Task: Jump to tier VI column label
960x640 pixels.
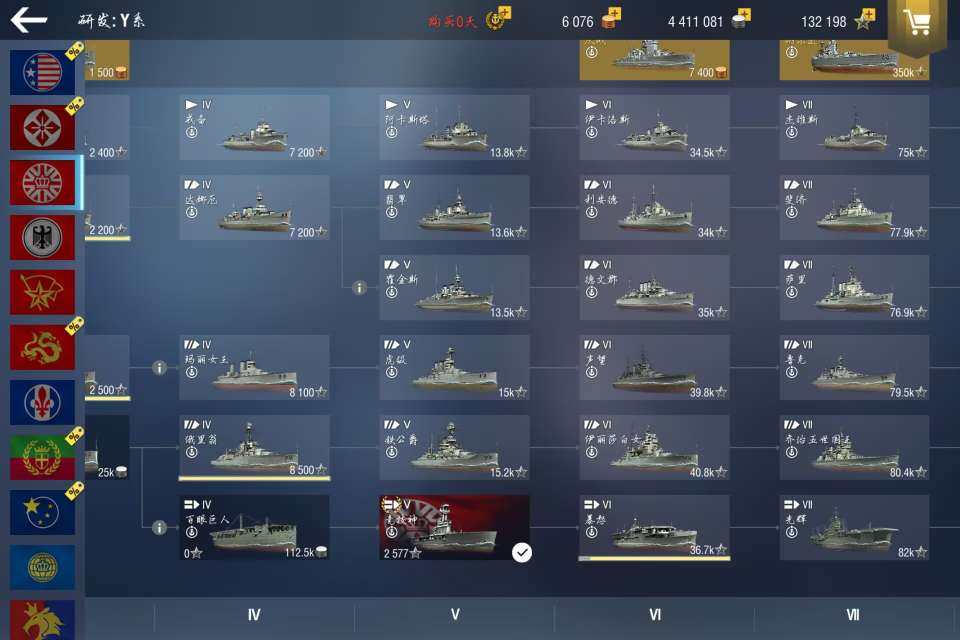Action: (654, 615)
